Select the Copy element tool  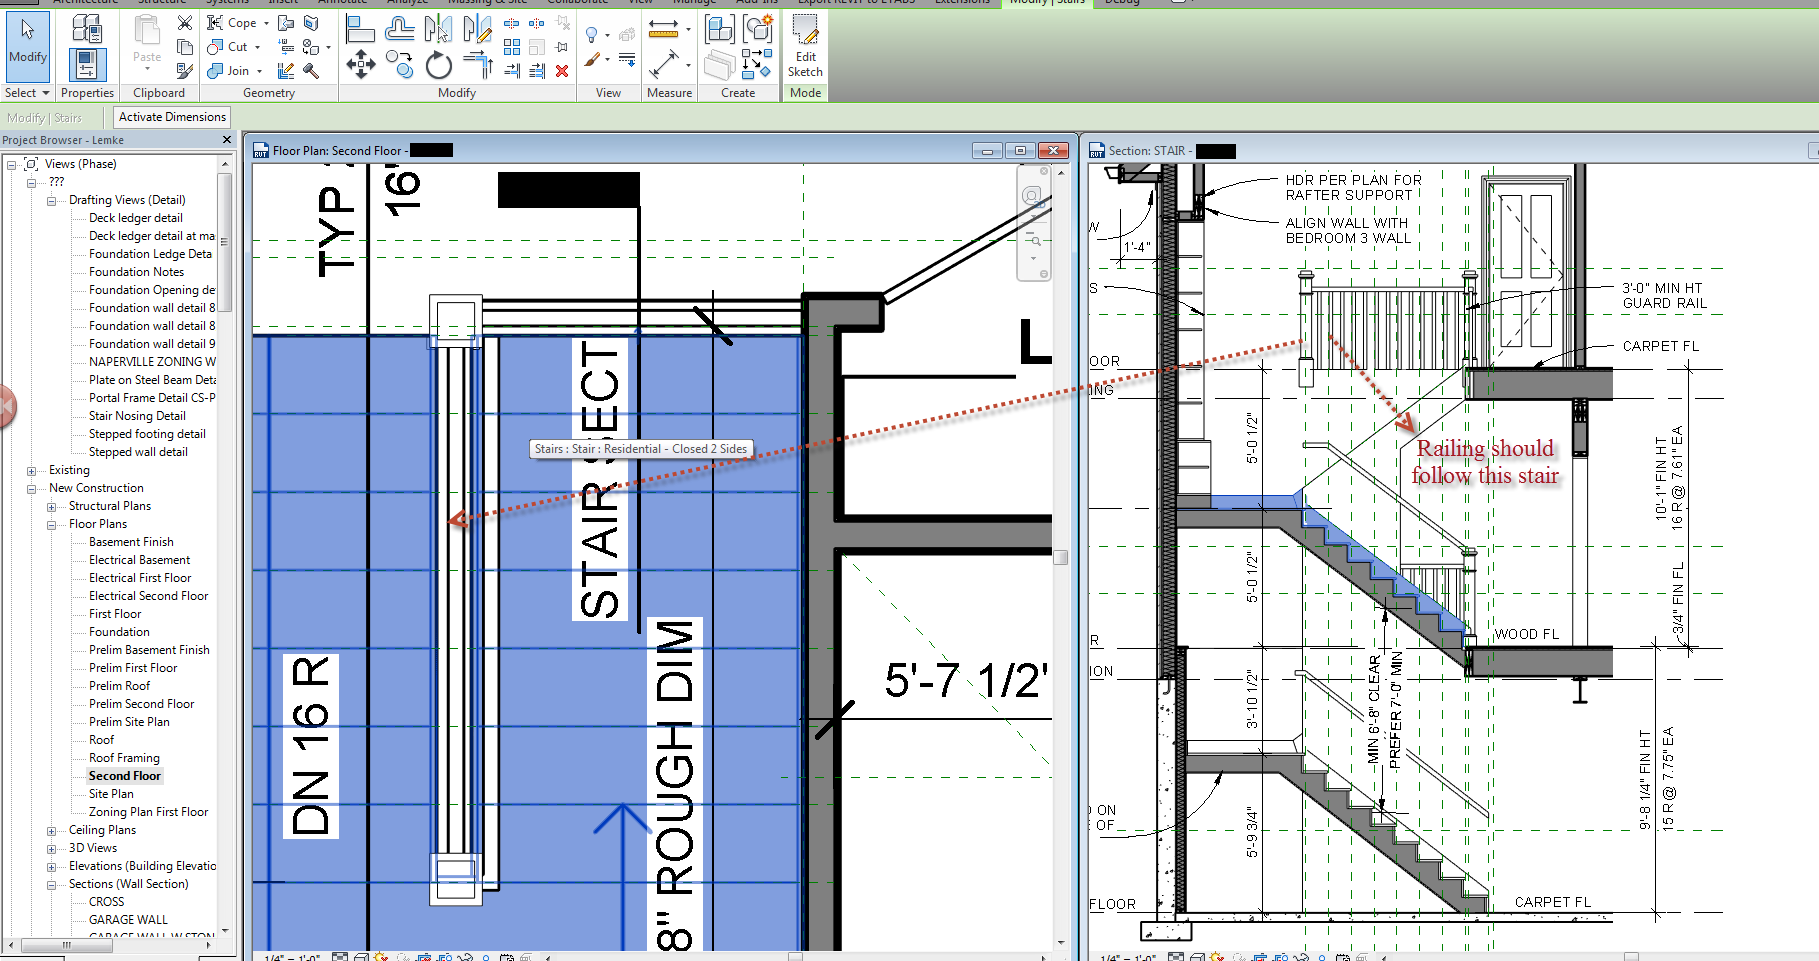point(399,66)
